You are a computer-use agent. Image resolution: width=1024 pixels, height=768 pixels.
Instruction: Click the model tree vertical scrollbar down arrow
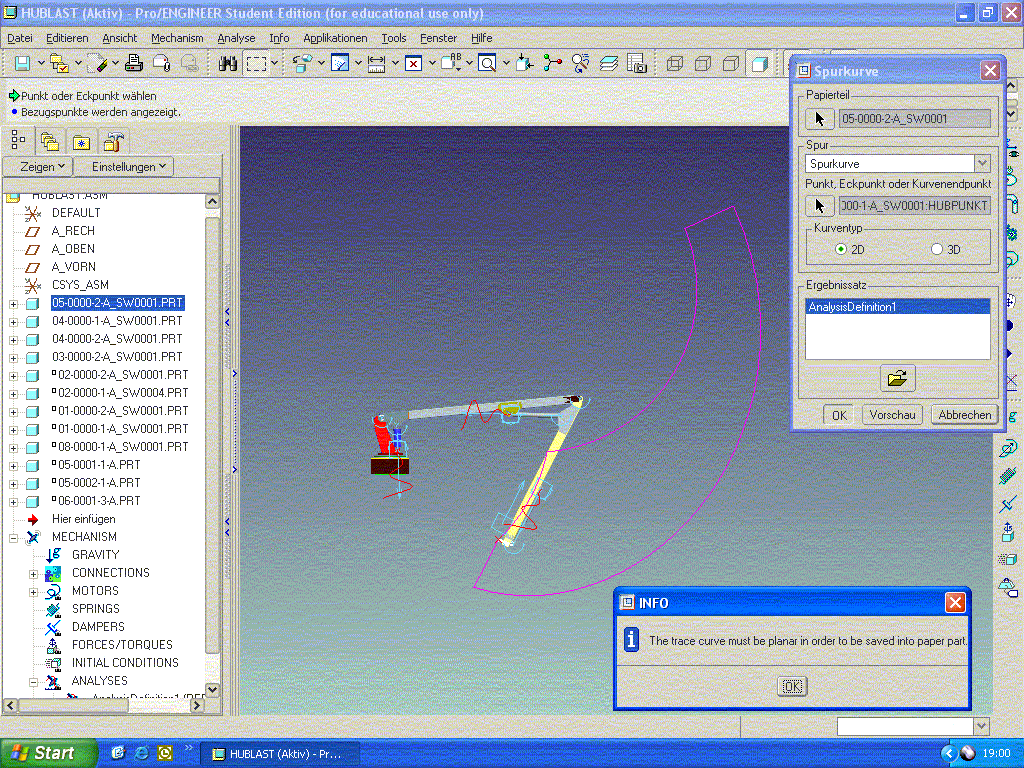(x=212, y=689)
